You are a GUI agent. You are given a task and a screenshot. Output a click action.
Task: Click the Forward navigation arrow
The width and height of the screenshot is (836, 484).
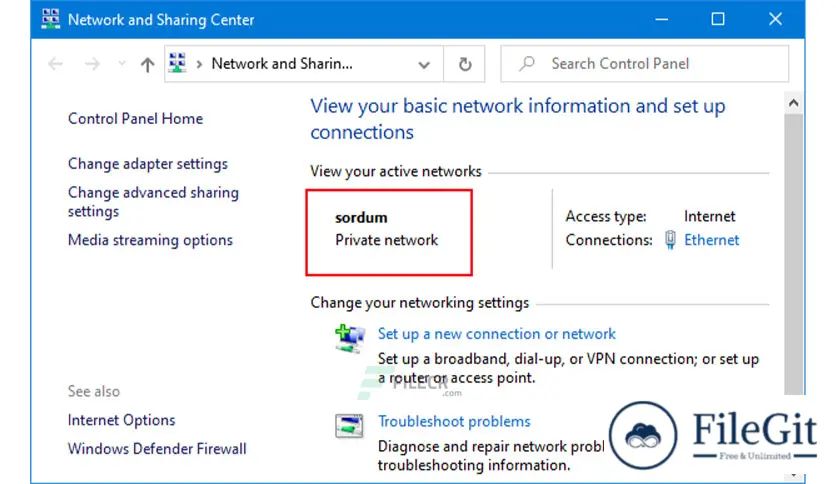pos(92,64)
